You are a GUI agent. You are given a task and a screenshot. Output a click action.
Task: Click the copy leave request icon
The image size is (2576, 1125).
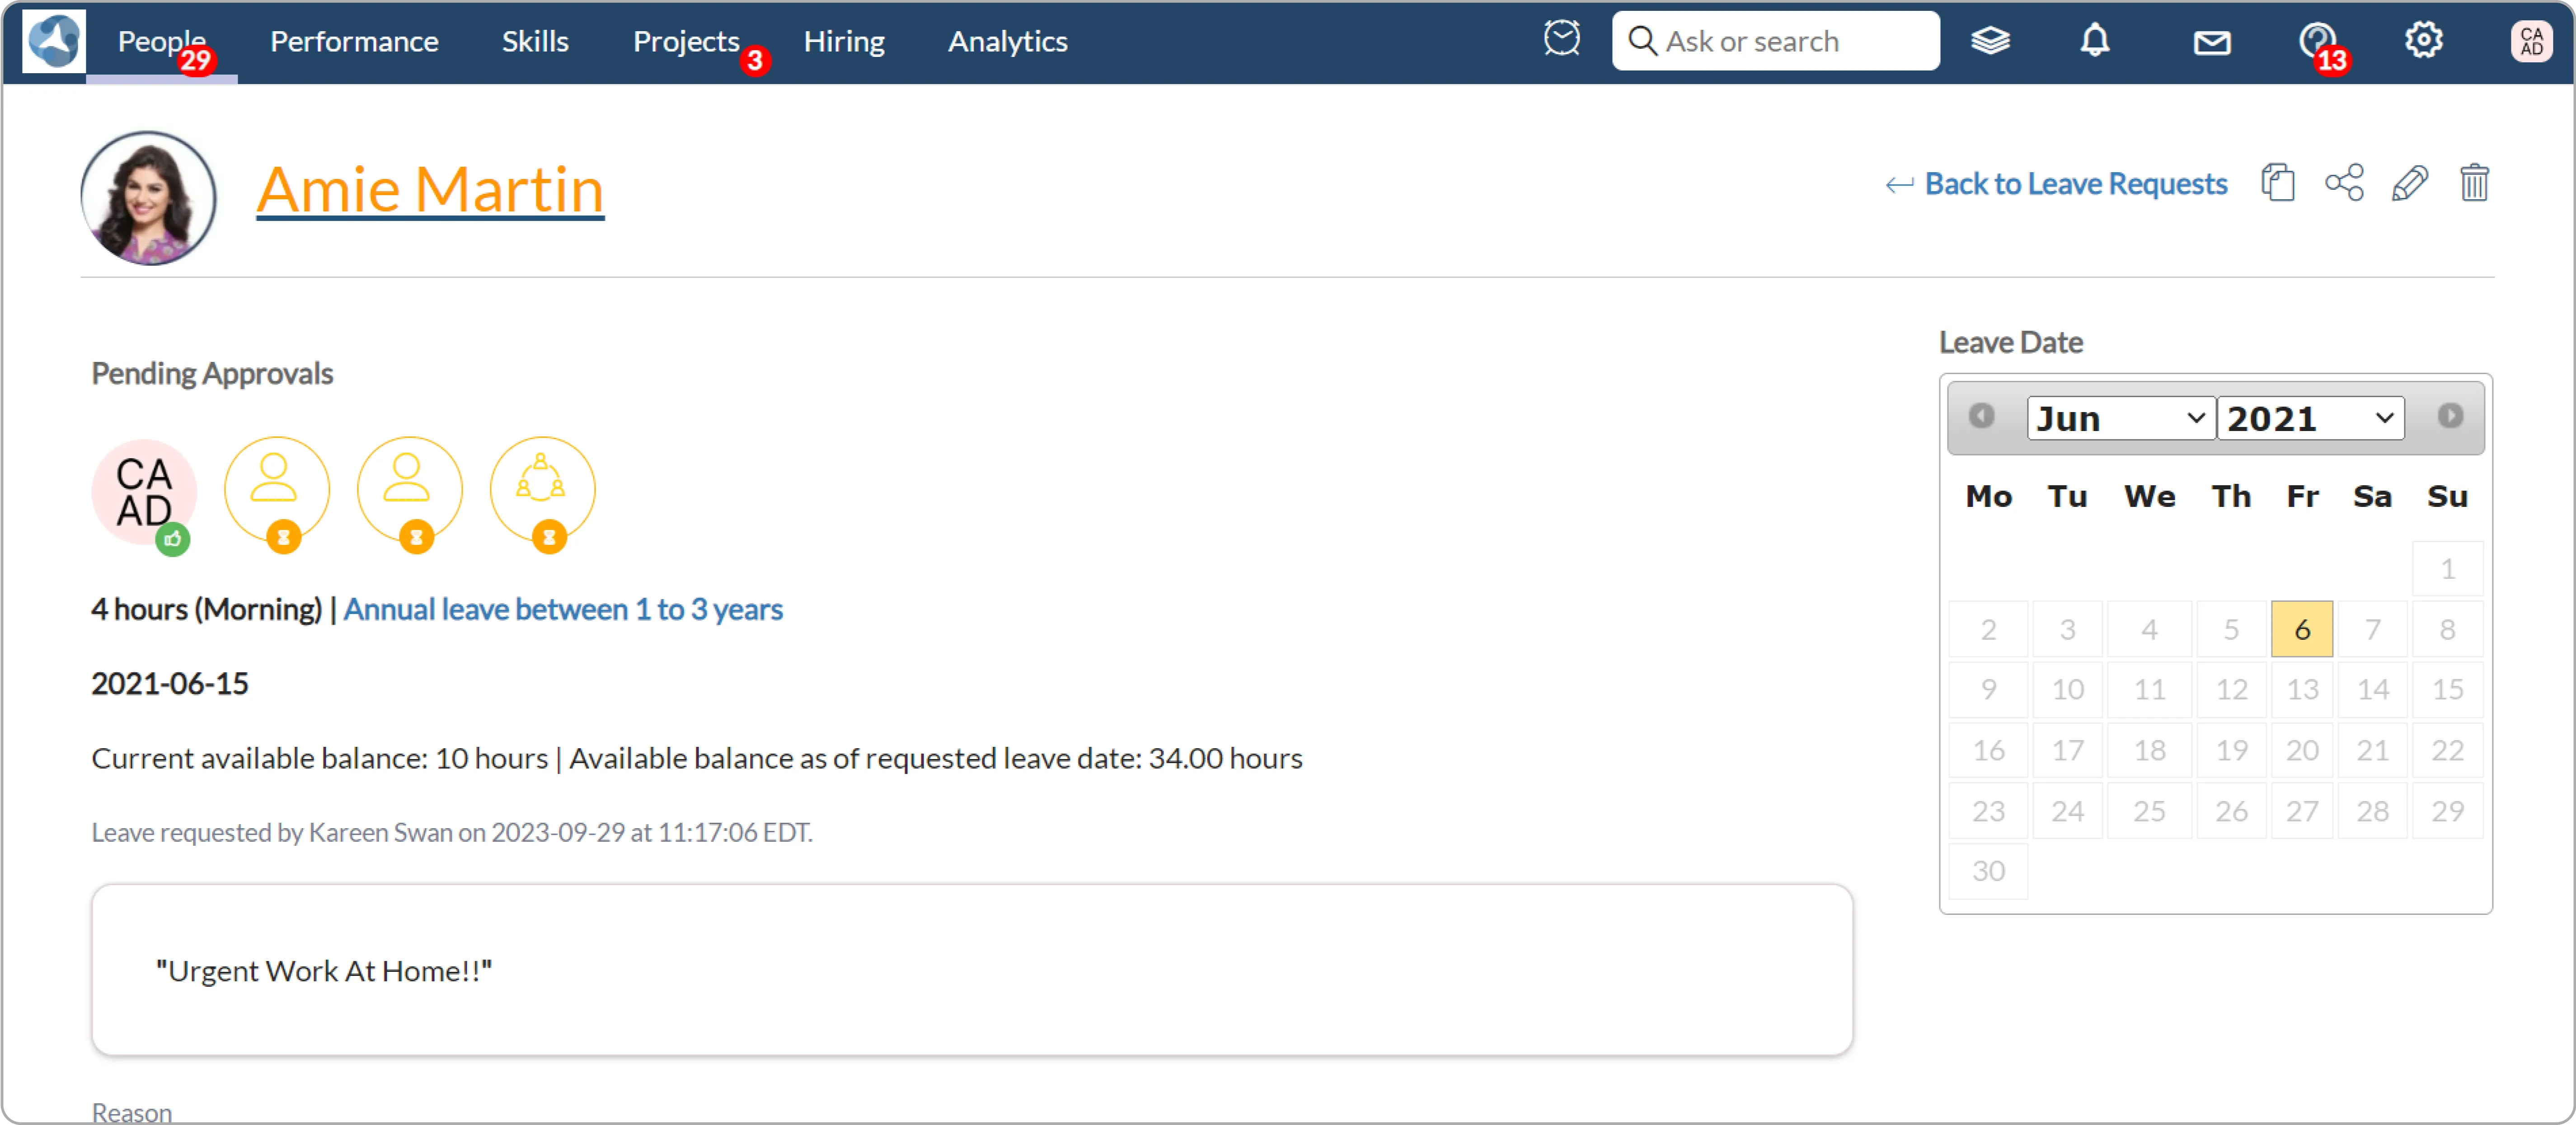(2277, 183)
